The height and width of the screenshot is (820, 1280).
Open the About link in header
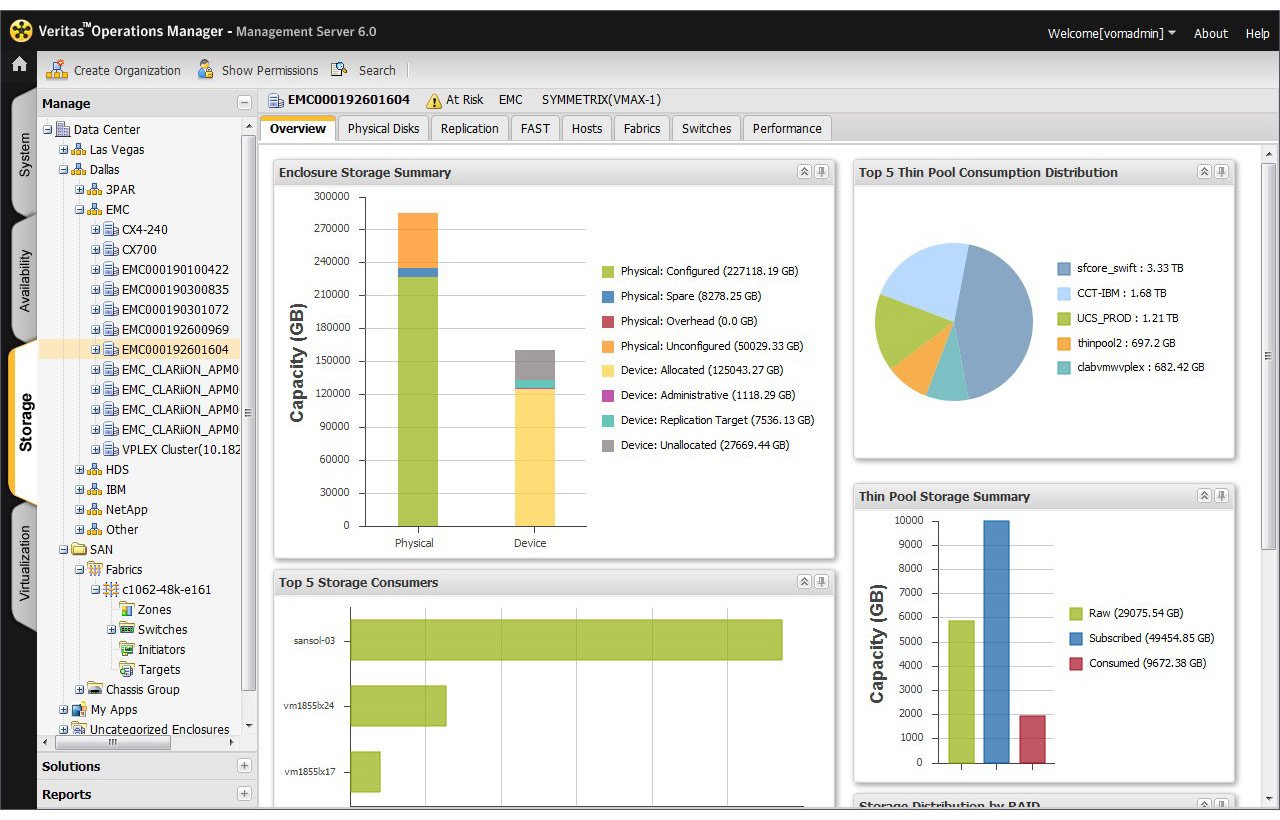[x=1210, y=33]
